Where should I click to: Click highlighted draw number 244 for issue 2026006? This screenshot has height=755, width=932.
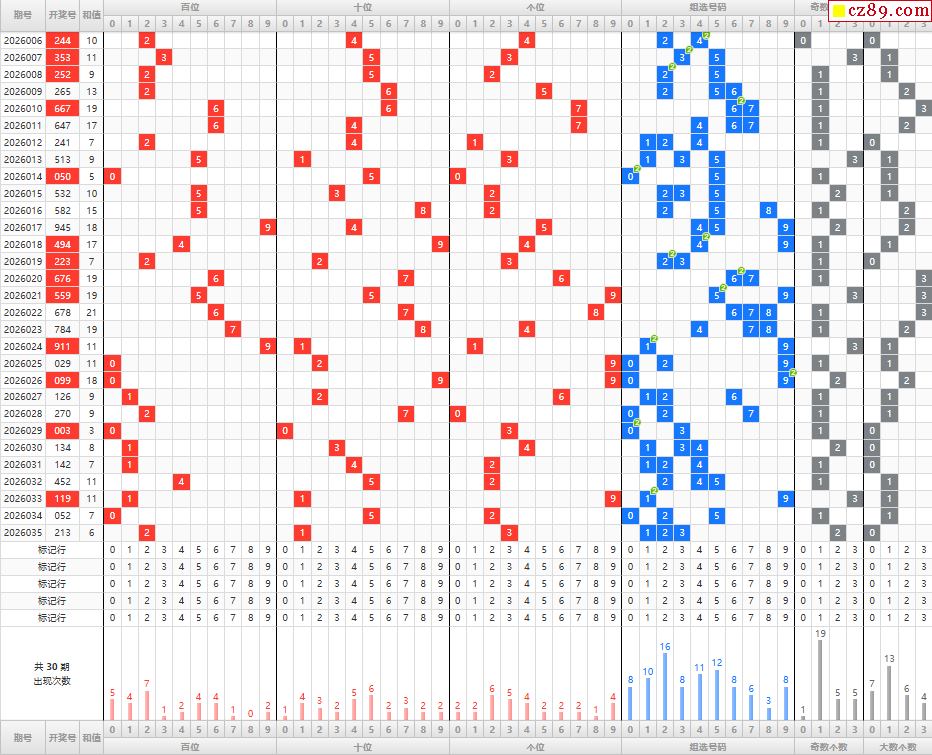(62, 40)
